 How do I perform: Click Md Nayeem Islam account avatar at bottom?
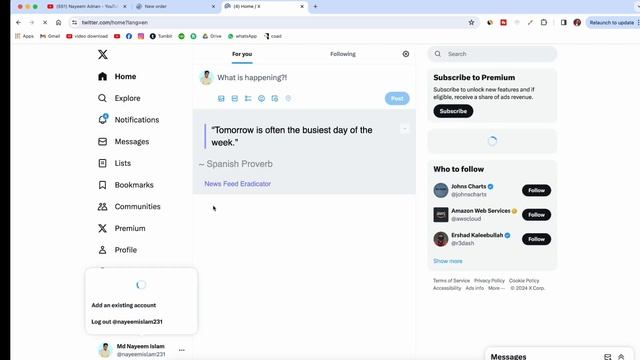click(105, 350)
